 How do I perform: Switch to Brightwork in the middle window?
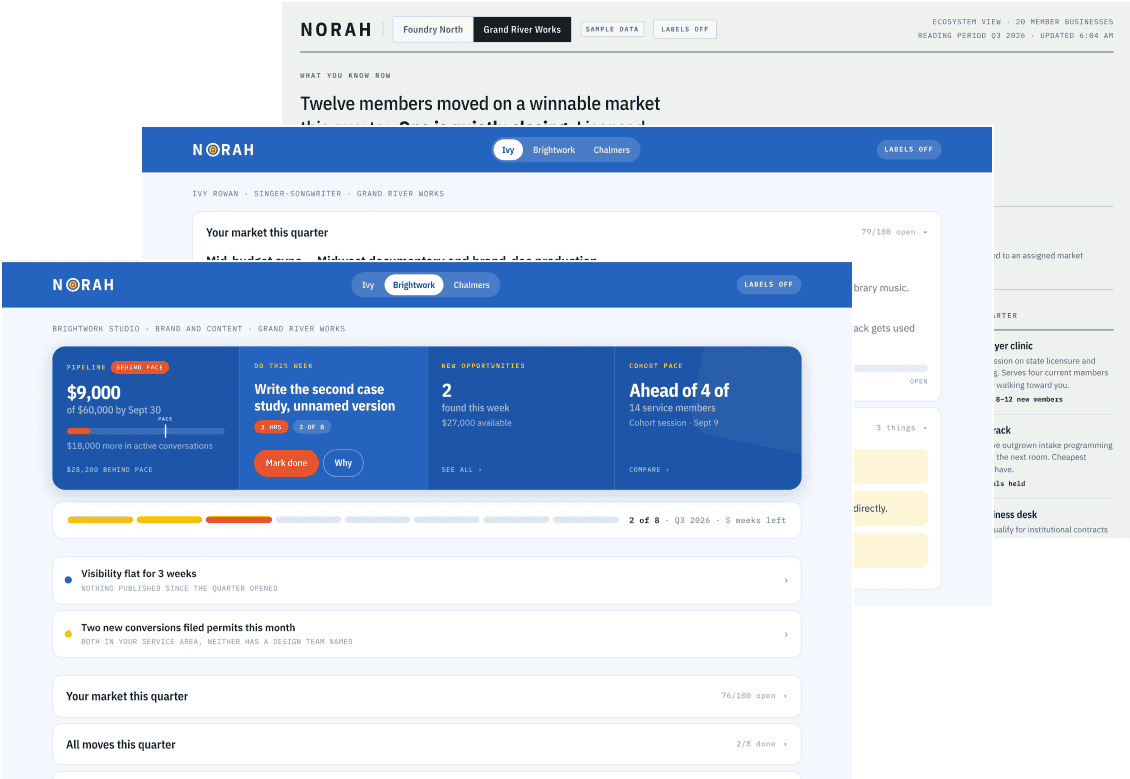coord(553,150)
